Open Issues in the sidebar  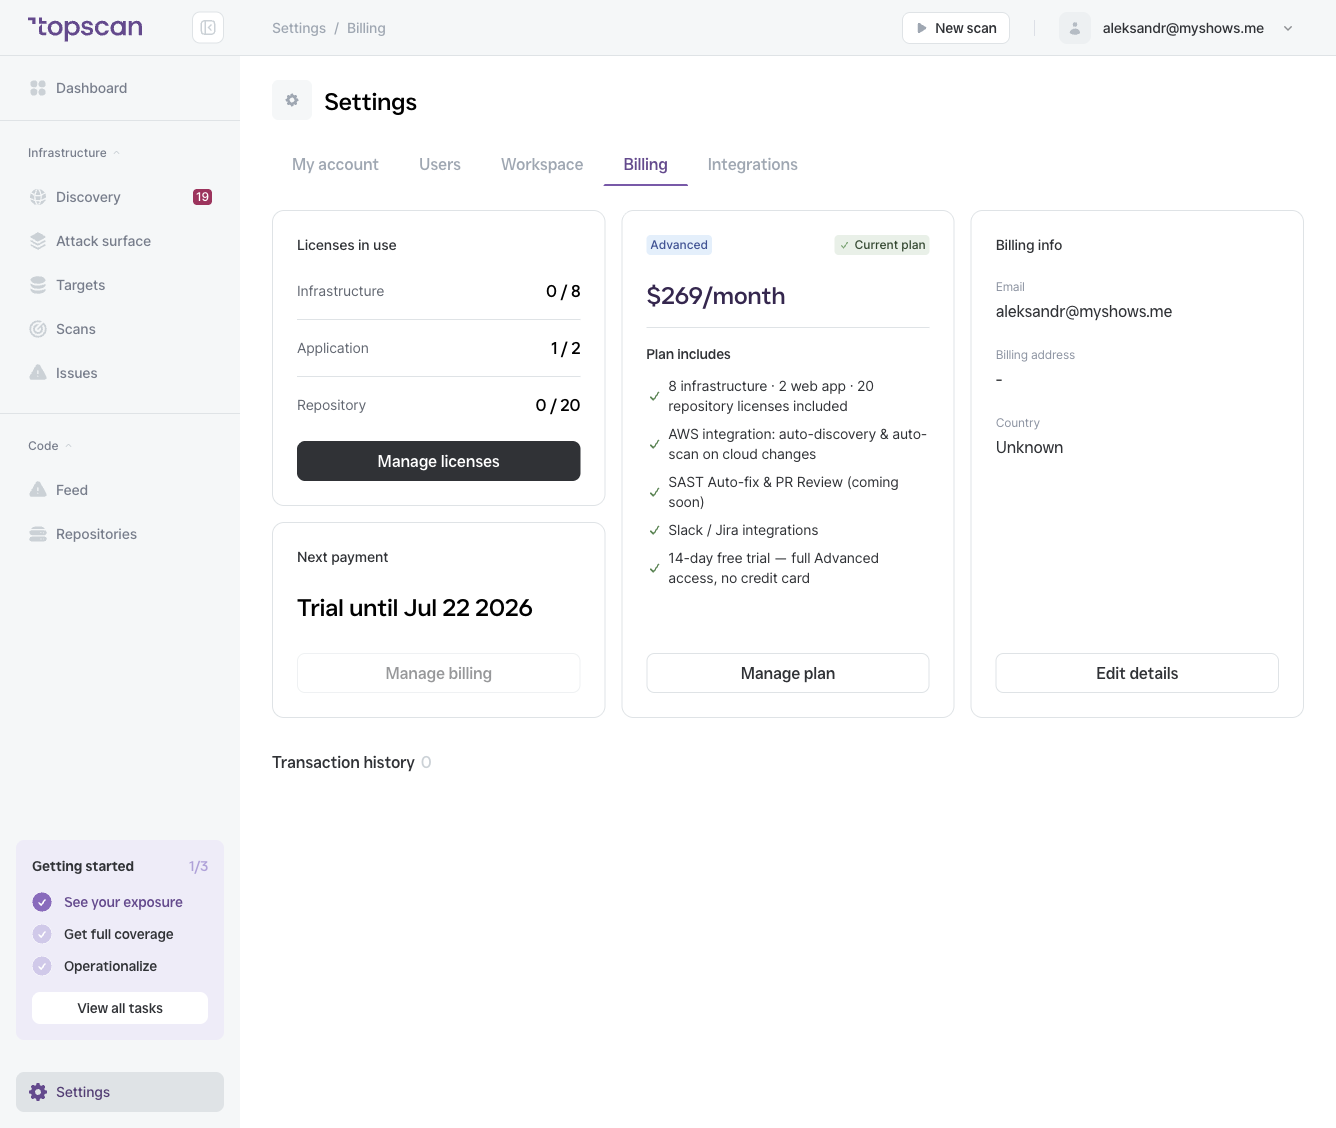(x=120, y=373)
